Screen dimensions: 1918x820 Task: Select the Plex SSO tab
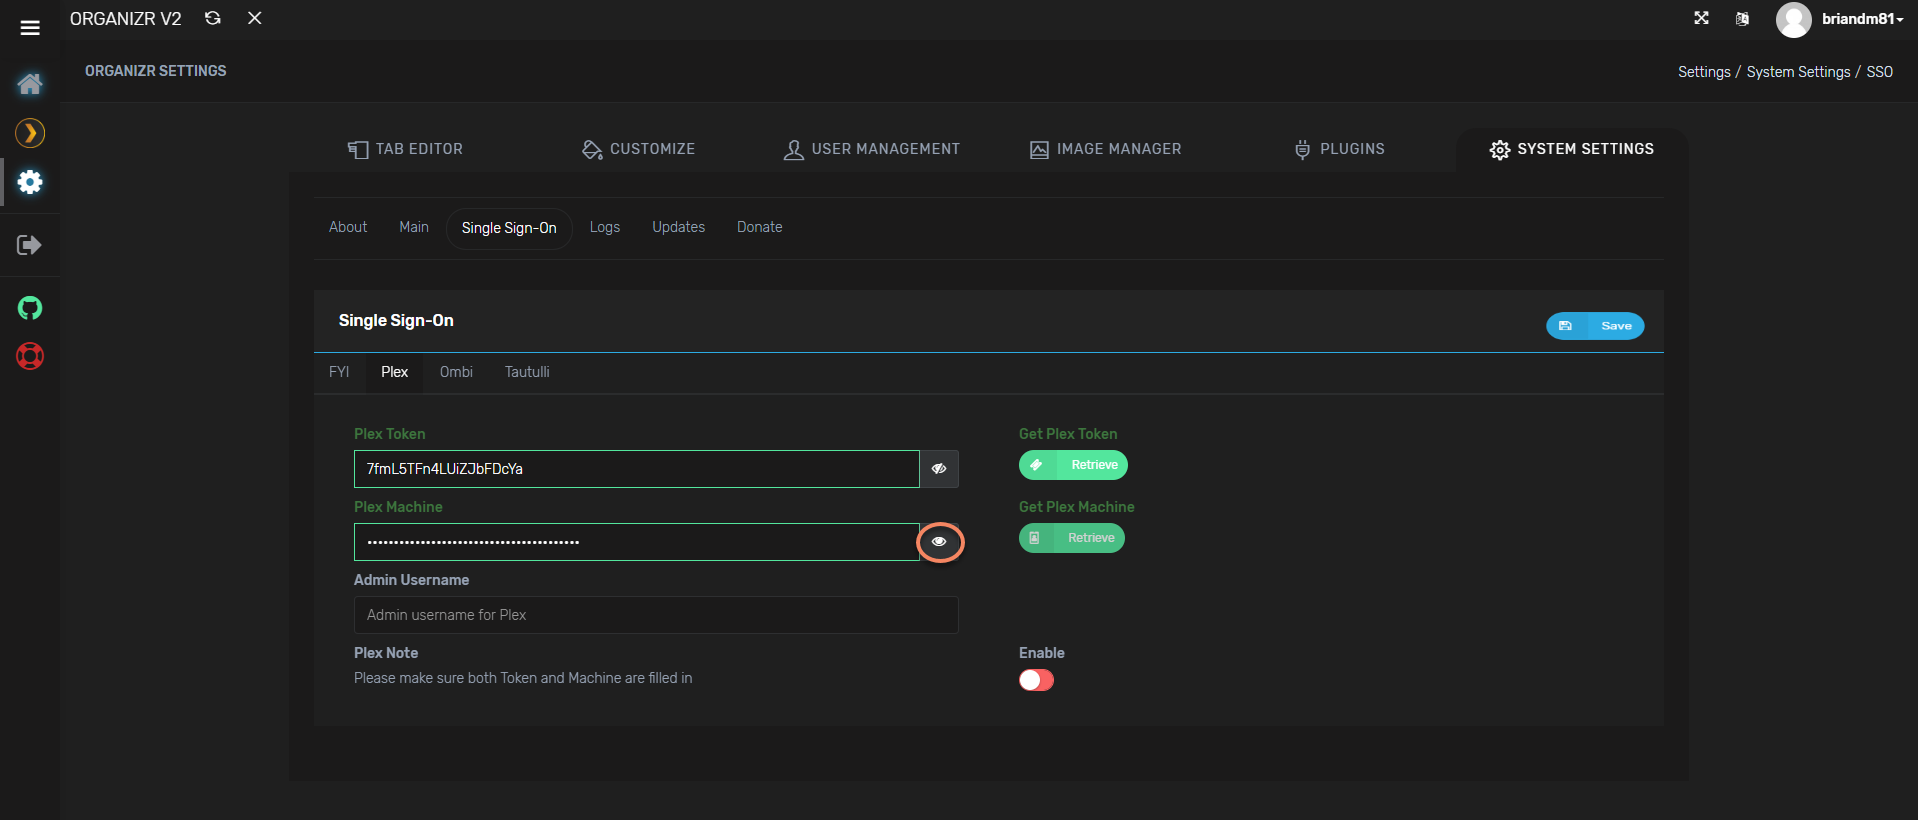pyautogui.click(x=394, y=372)
